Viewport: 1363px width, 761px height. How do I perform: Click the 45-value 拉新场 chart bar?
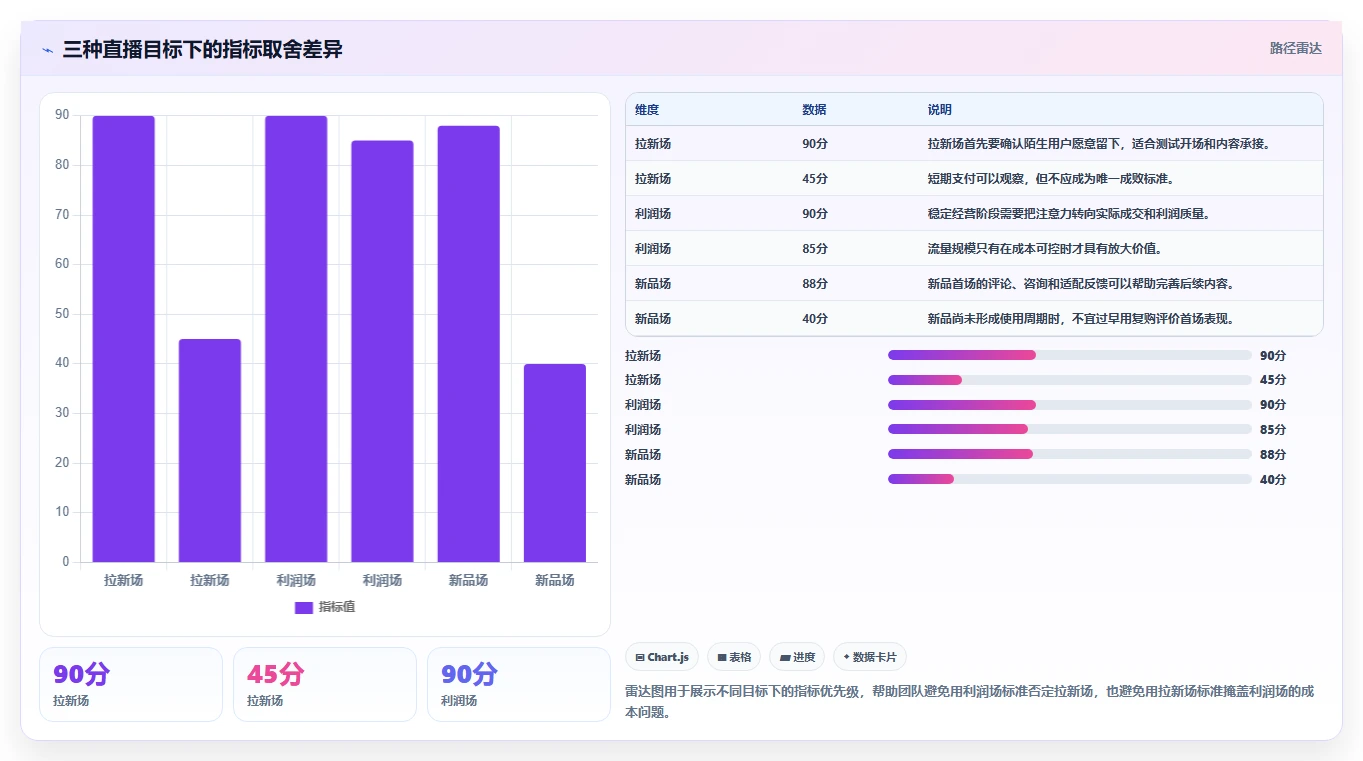tap(210, 451)
